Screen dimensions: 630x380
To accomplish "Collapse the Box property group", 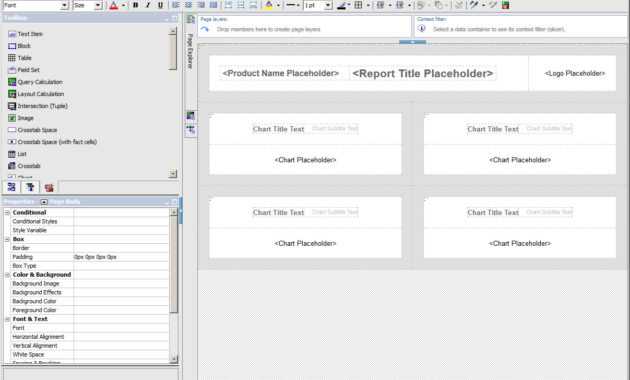I will click(7, 239).
